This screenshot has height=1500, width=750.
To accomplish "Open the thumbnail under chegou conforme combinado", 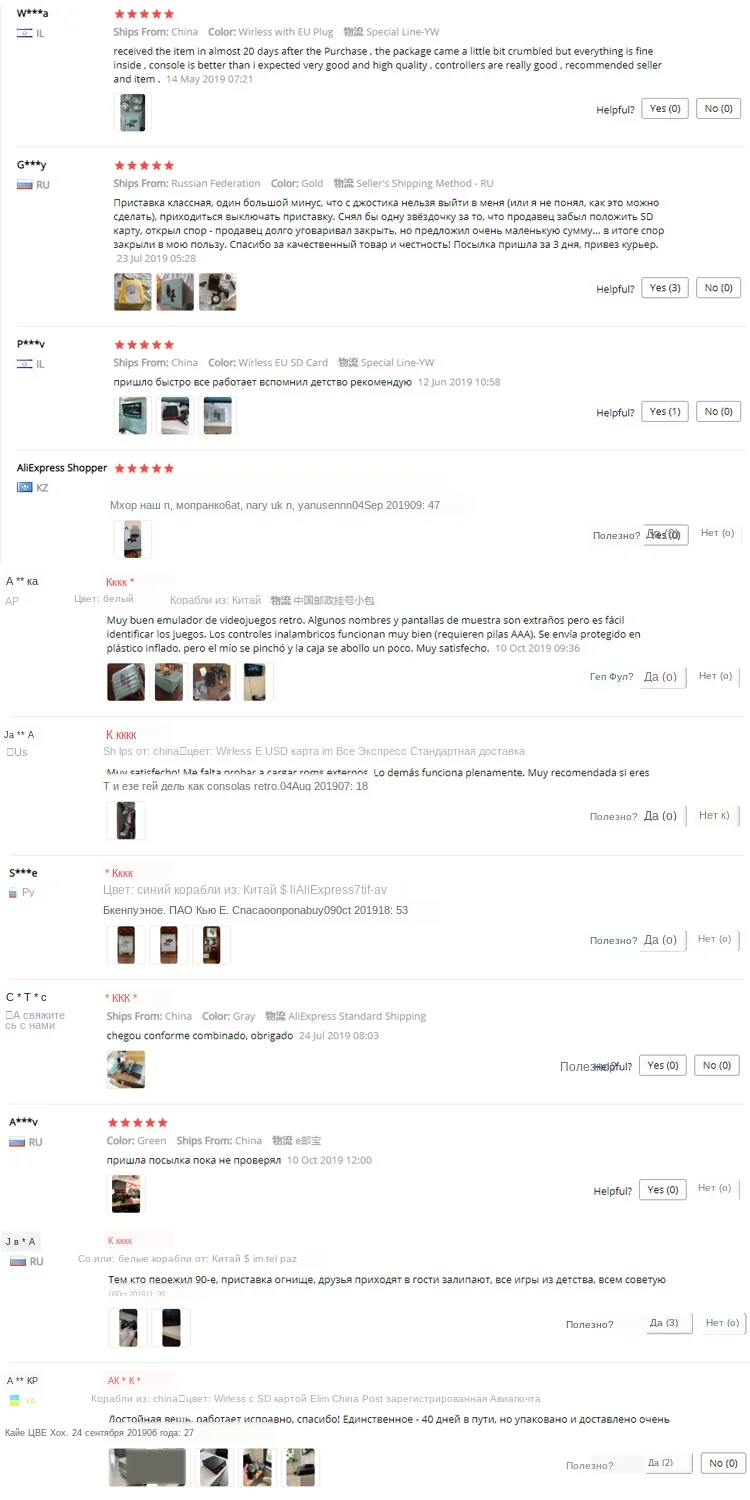I will (x=126, y=1069).
